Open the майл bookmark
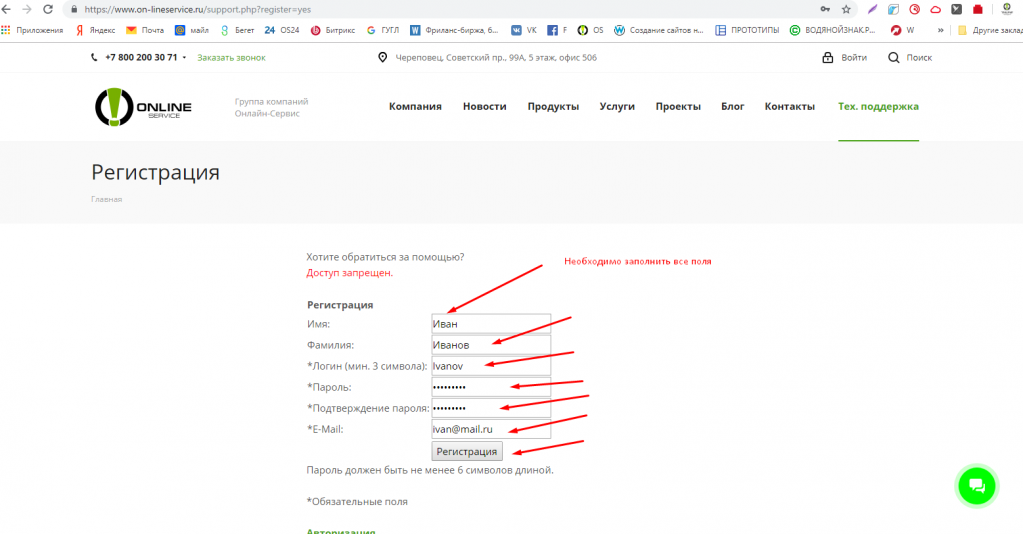The width and height of the screenshot is (1023, 534). pyautogui.click(x=192, y=30)
